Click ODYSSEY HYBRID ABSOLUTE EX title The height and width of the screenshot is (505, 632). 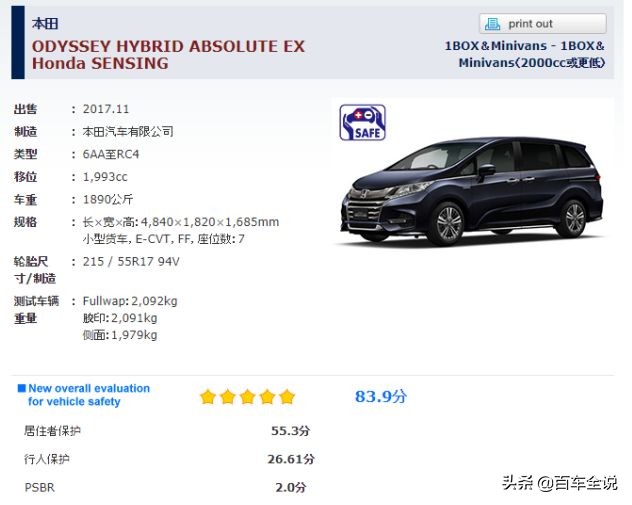(168, 46)
